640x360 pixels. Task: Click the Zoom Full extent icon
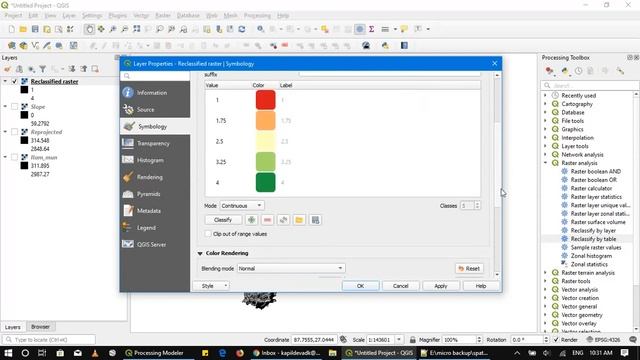tap(136, 29)
